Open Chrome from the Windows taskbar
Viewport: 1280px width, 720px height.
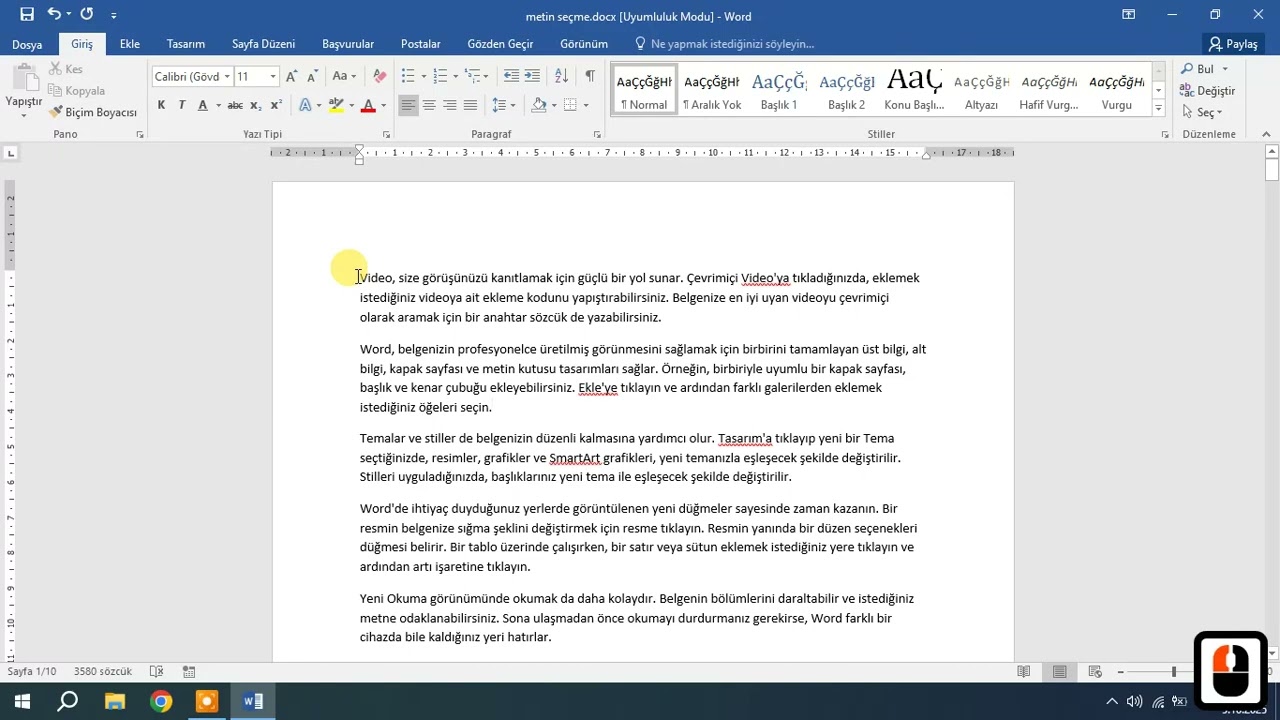pyautogui.click(x=161, y=701)
